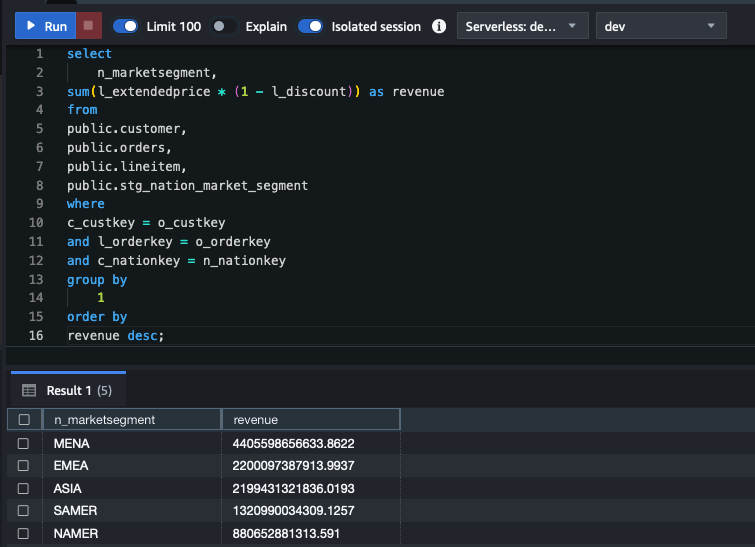Click the n_marketsegment column header
The height and width of the screenshot is (547, 755).
104,420
